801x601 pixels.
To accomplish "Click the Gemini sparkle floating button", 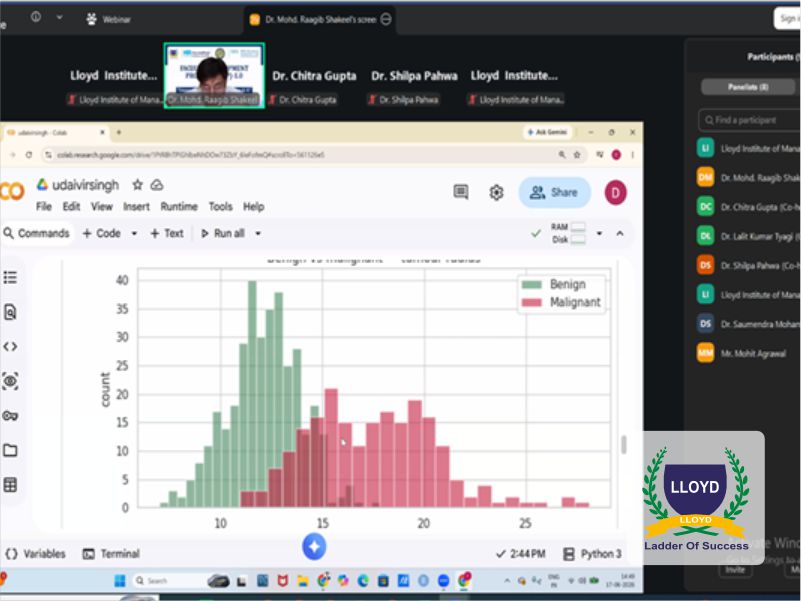I will click(314, 546).
